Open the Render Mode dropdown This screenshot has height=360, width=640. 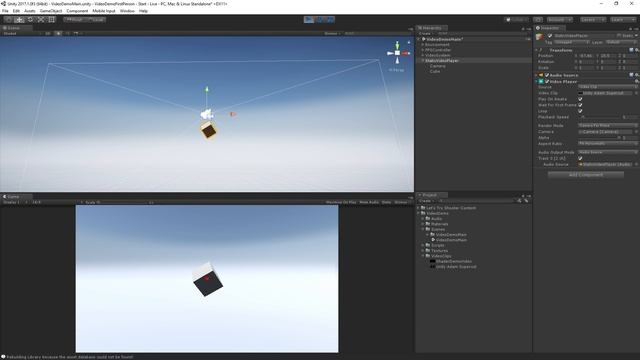607,126
